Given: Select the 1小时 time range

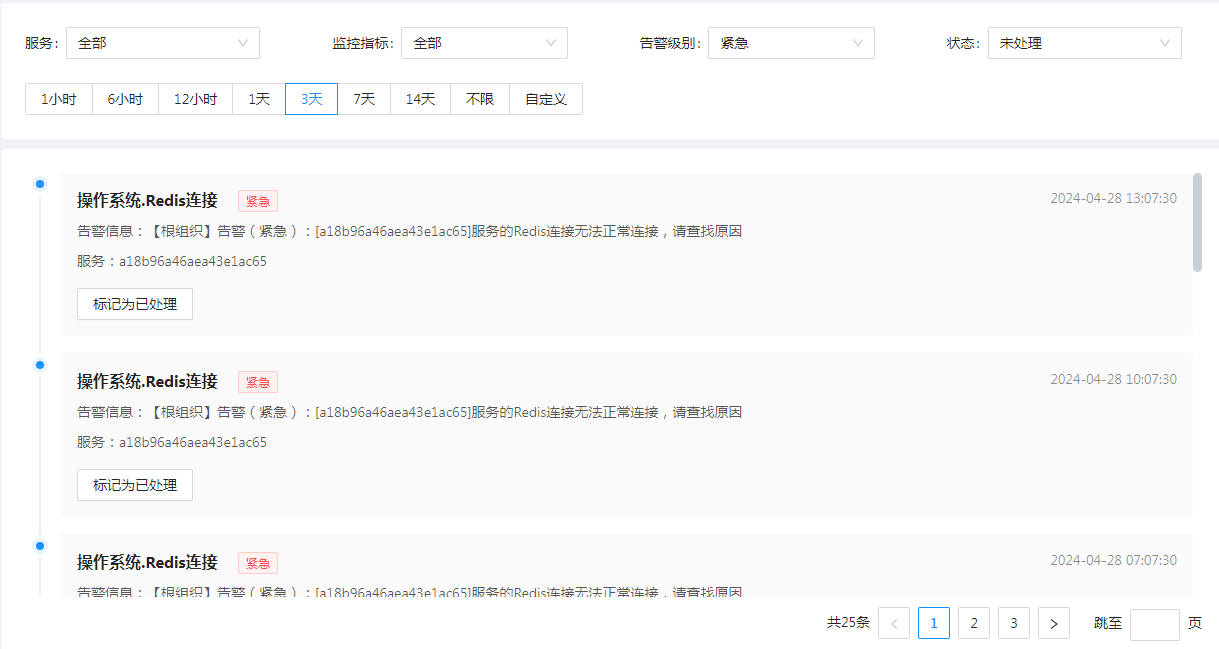Looking at the screenshot, I should pyautogui.click(x=59, y=99).
